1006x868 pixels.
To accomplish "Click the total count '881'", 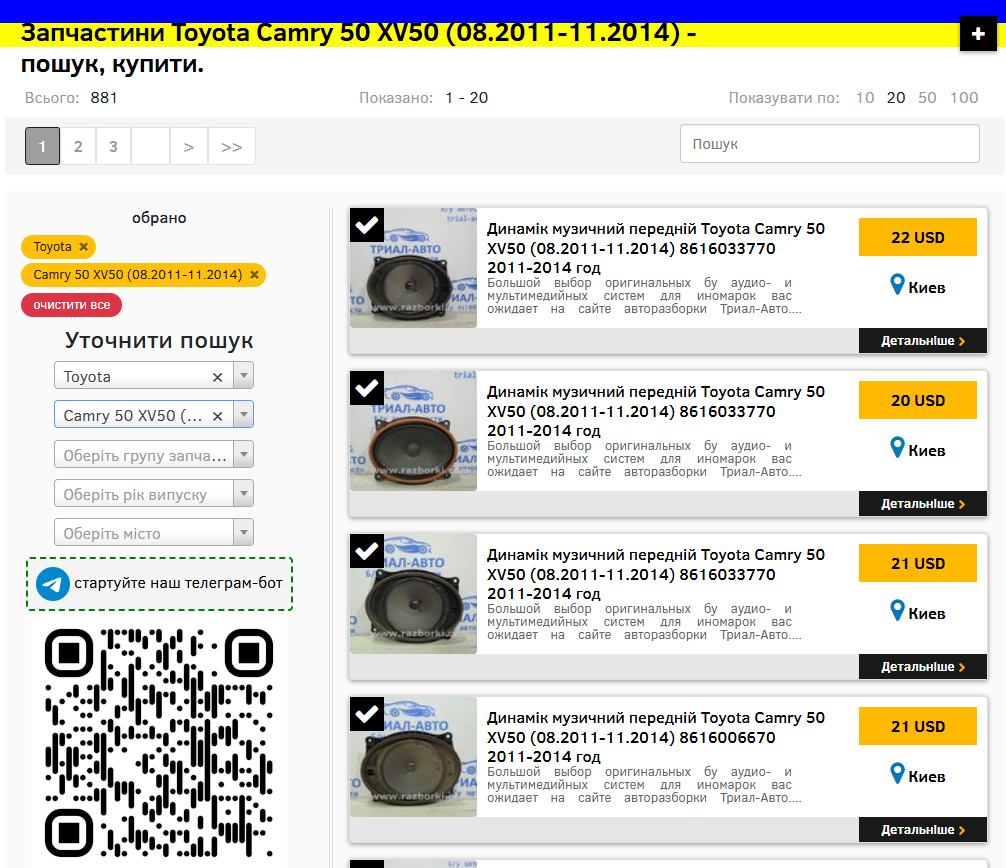I will [104, 98].
